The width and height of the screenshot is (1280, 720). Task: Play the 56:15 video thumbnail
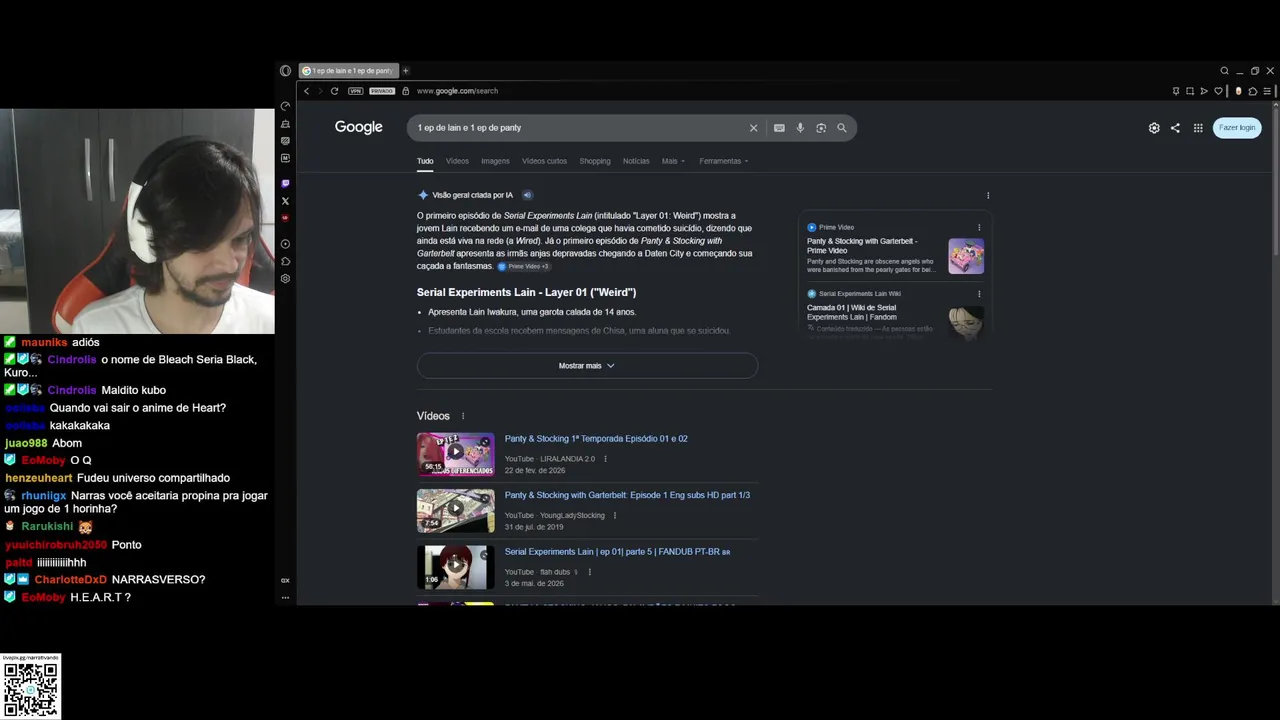(456, 454)
